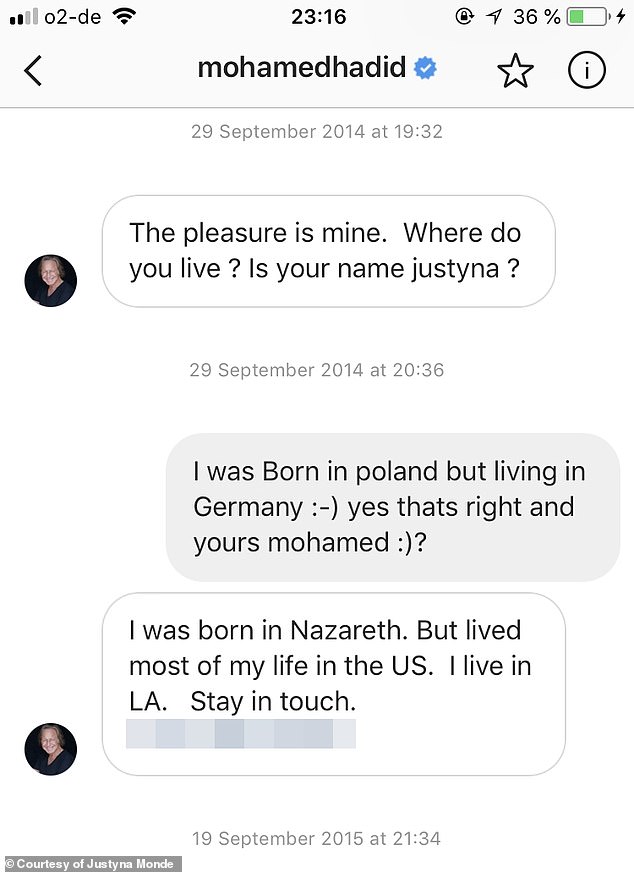This screenshot has height=872, width=634.
Task: Select the "The pleasure is mine" message bubble
Action: (x=328, y=251)
